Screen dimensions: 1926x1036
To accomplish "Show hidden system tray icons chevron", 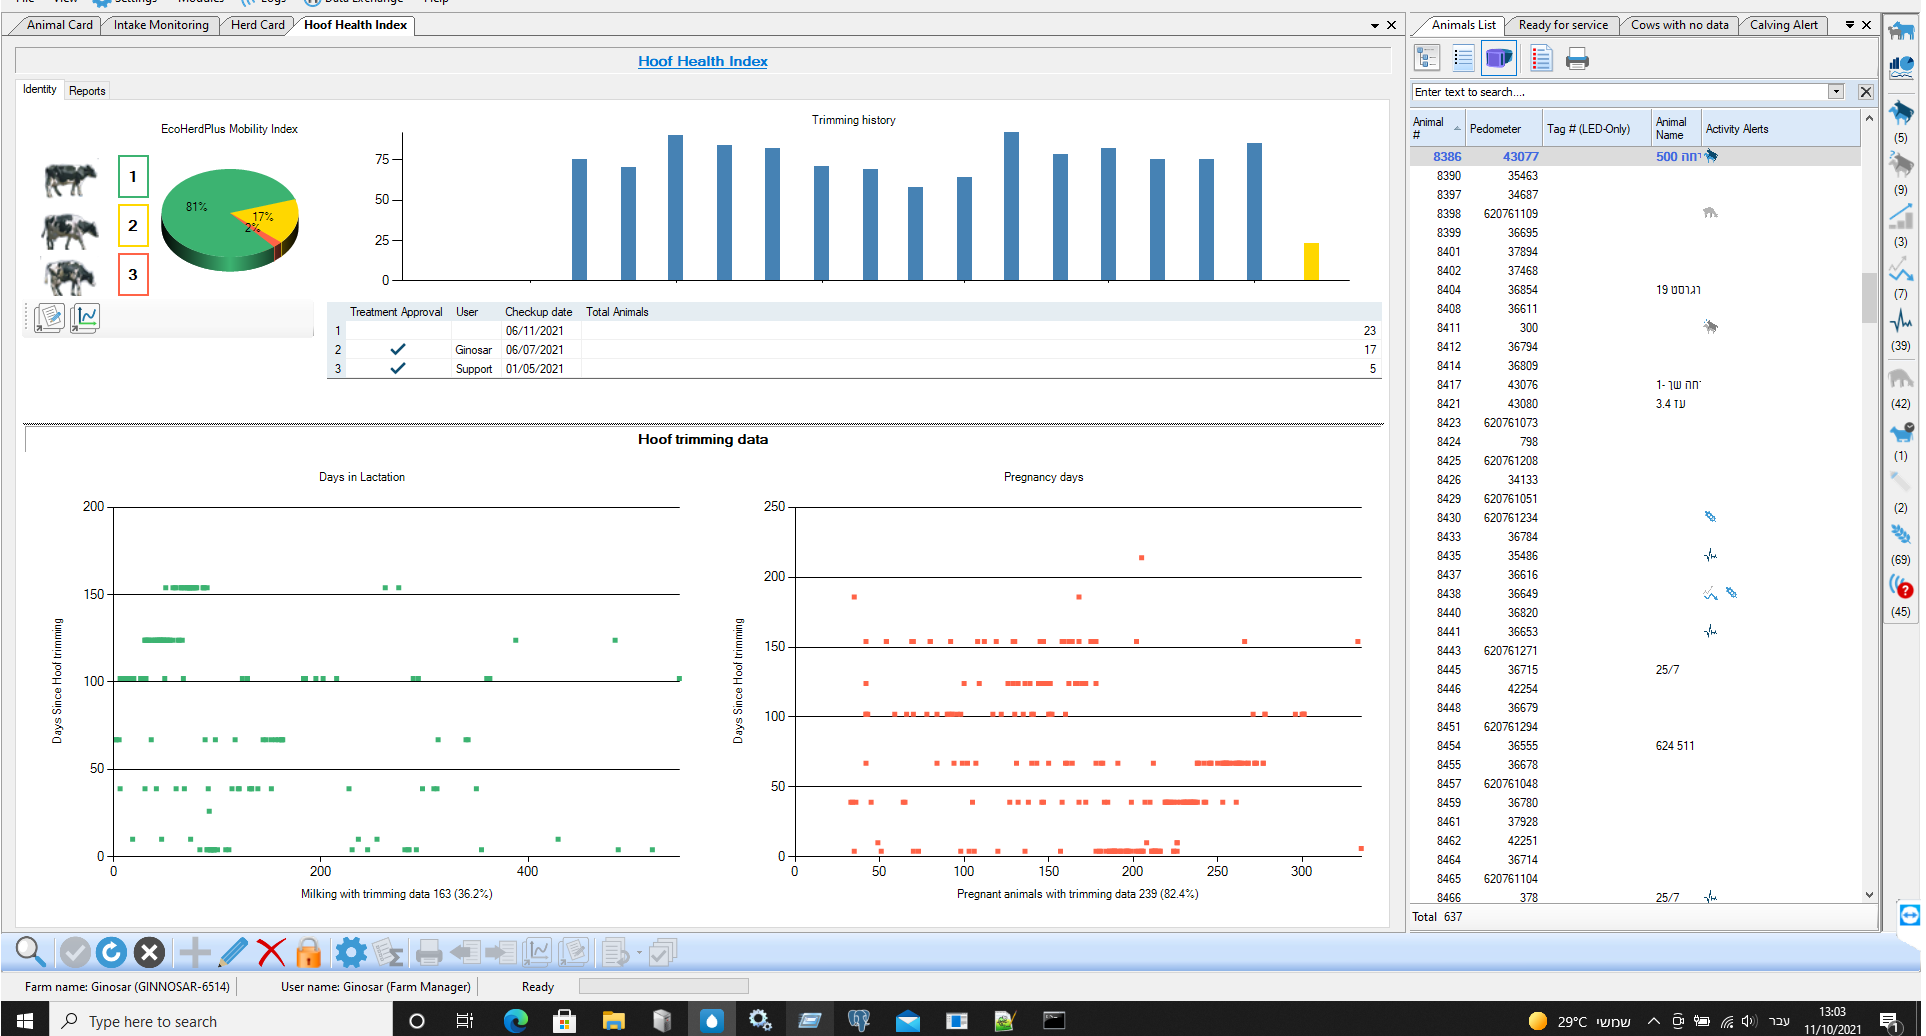I will pyautogui.click(x=1653, y=1021).
